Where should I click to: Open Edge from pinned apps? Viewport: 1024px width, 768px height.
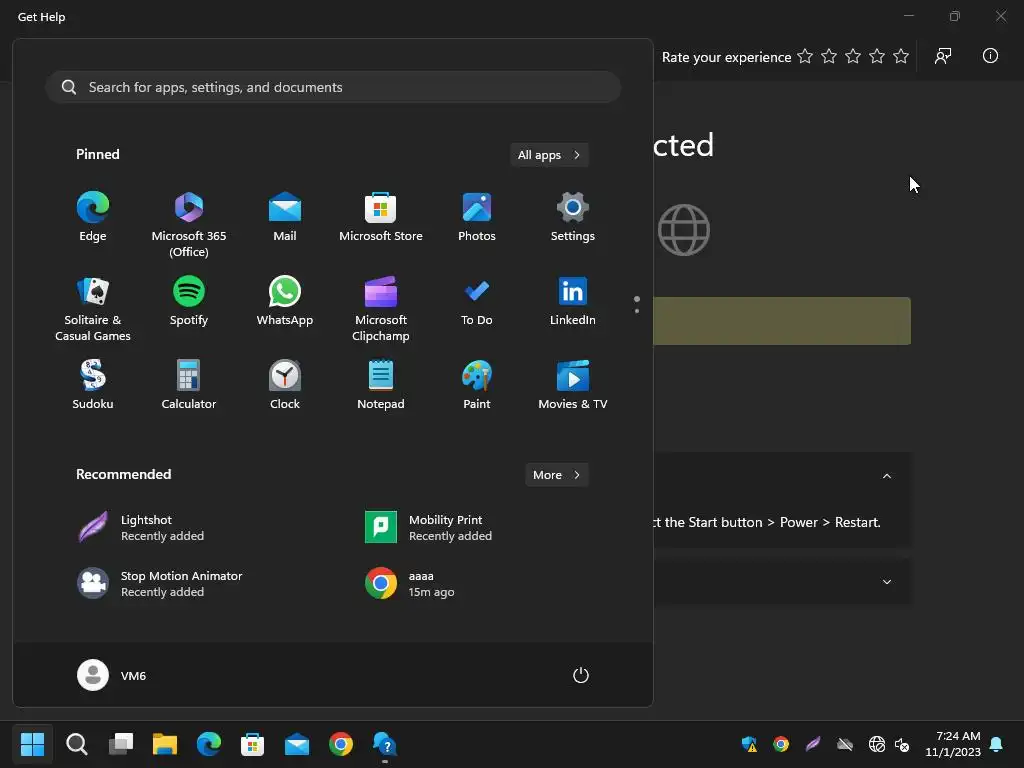(x=93, y=217)
